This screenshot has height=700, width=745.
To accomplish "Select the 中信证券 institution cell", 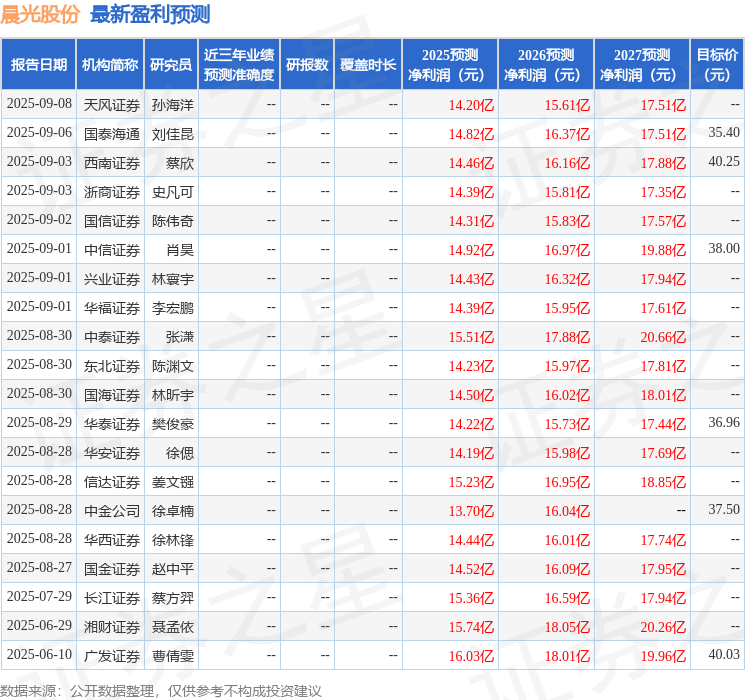I will pos(112,250).
